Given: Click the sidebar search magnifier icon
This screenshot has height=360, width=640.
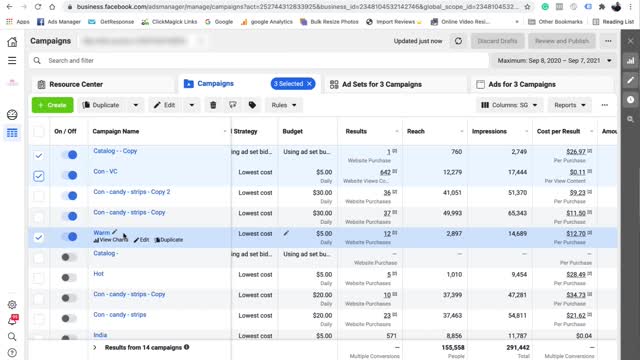Looking at the screenshot, I should [x=12, y=336].
